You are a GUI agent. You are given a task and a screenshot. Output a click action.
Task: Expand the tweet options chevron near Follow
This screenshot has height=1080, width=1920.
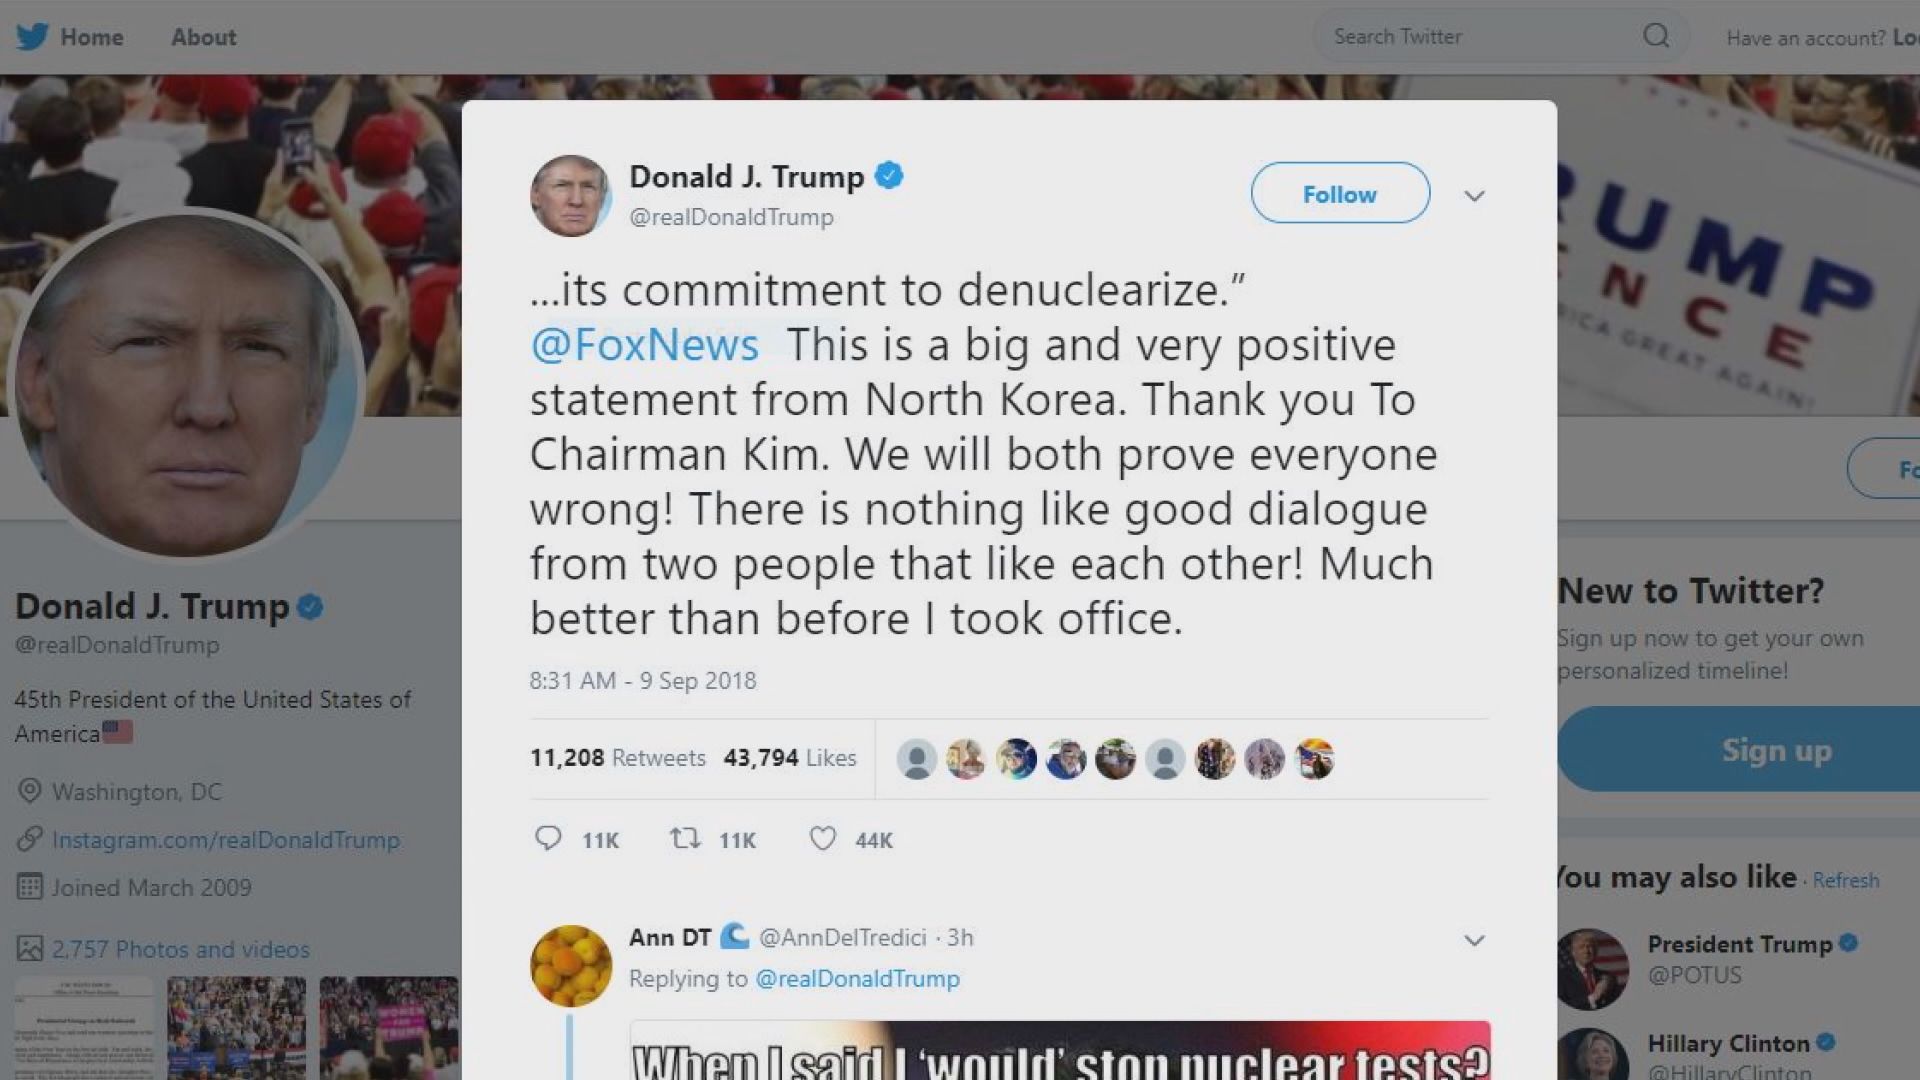(1474, 196)
